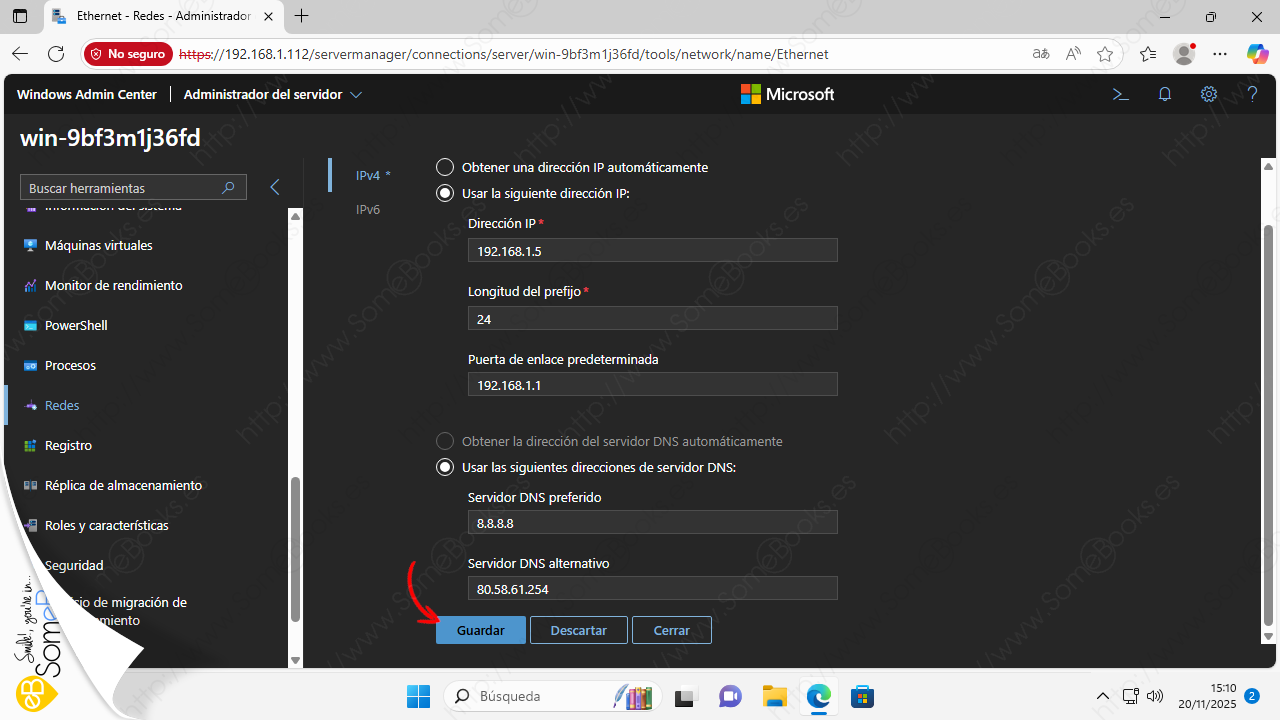Expand Administrador del servidor dropdown
1280x720 pixels.
point(273,94)
